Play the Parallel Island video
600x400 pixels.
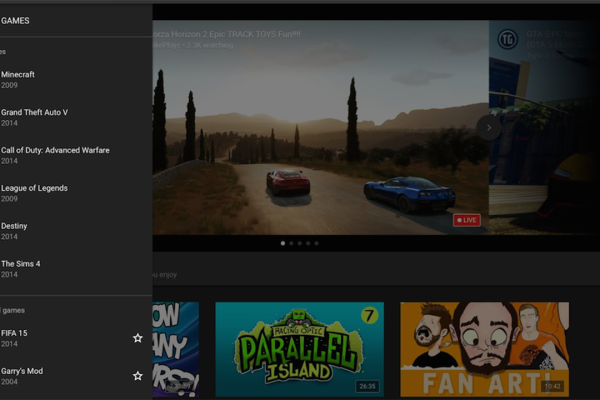300,349
